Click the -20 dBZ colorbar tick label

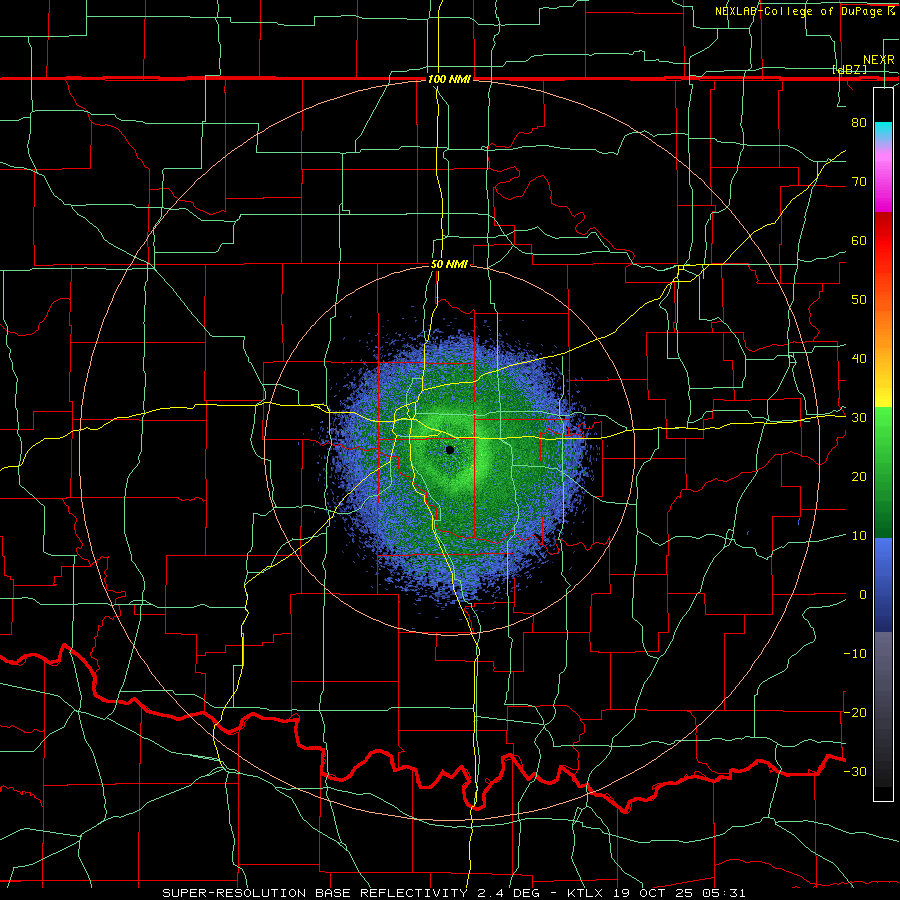click(x=855, y=712)
